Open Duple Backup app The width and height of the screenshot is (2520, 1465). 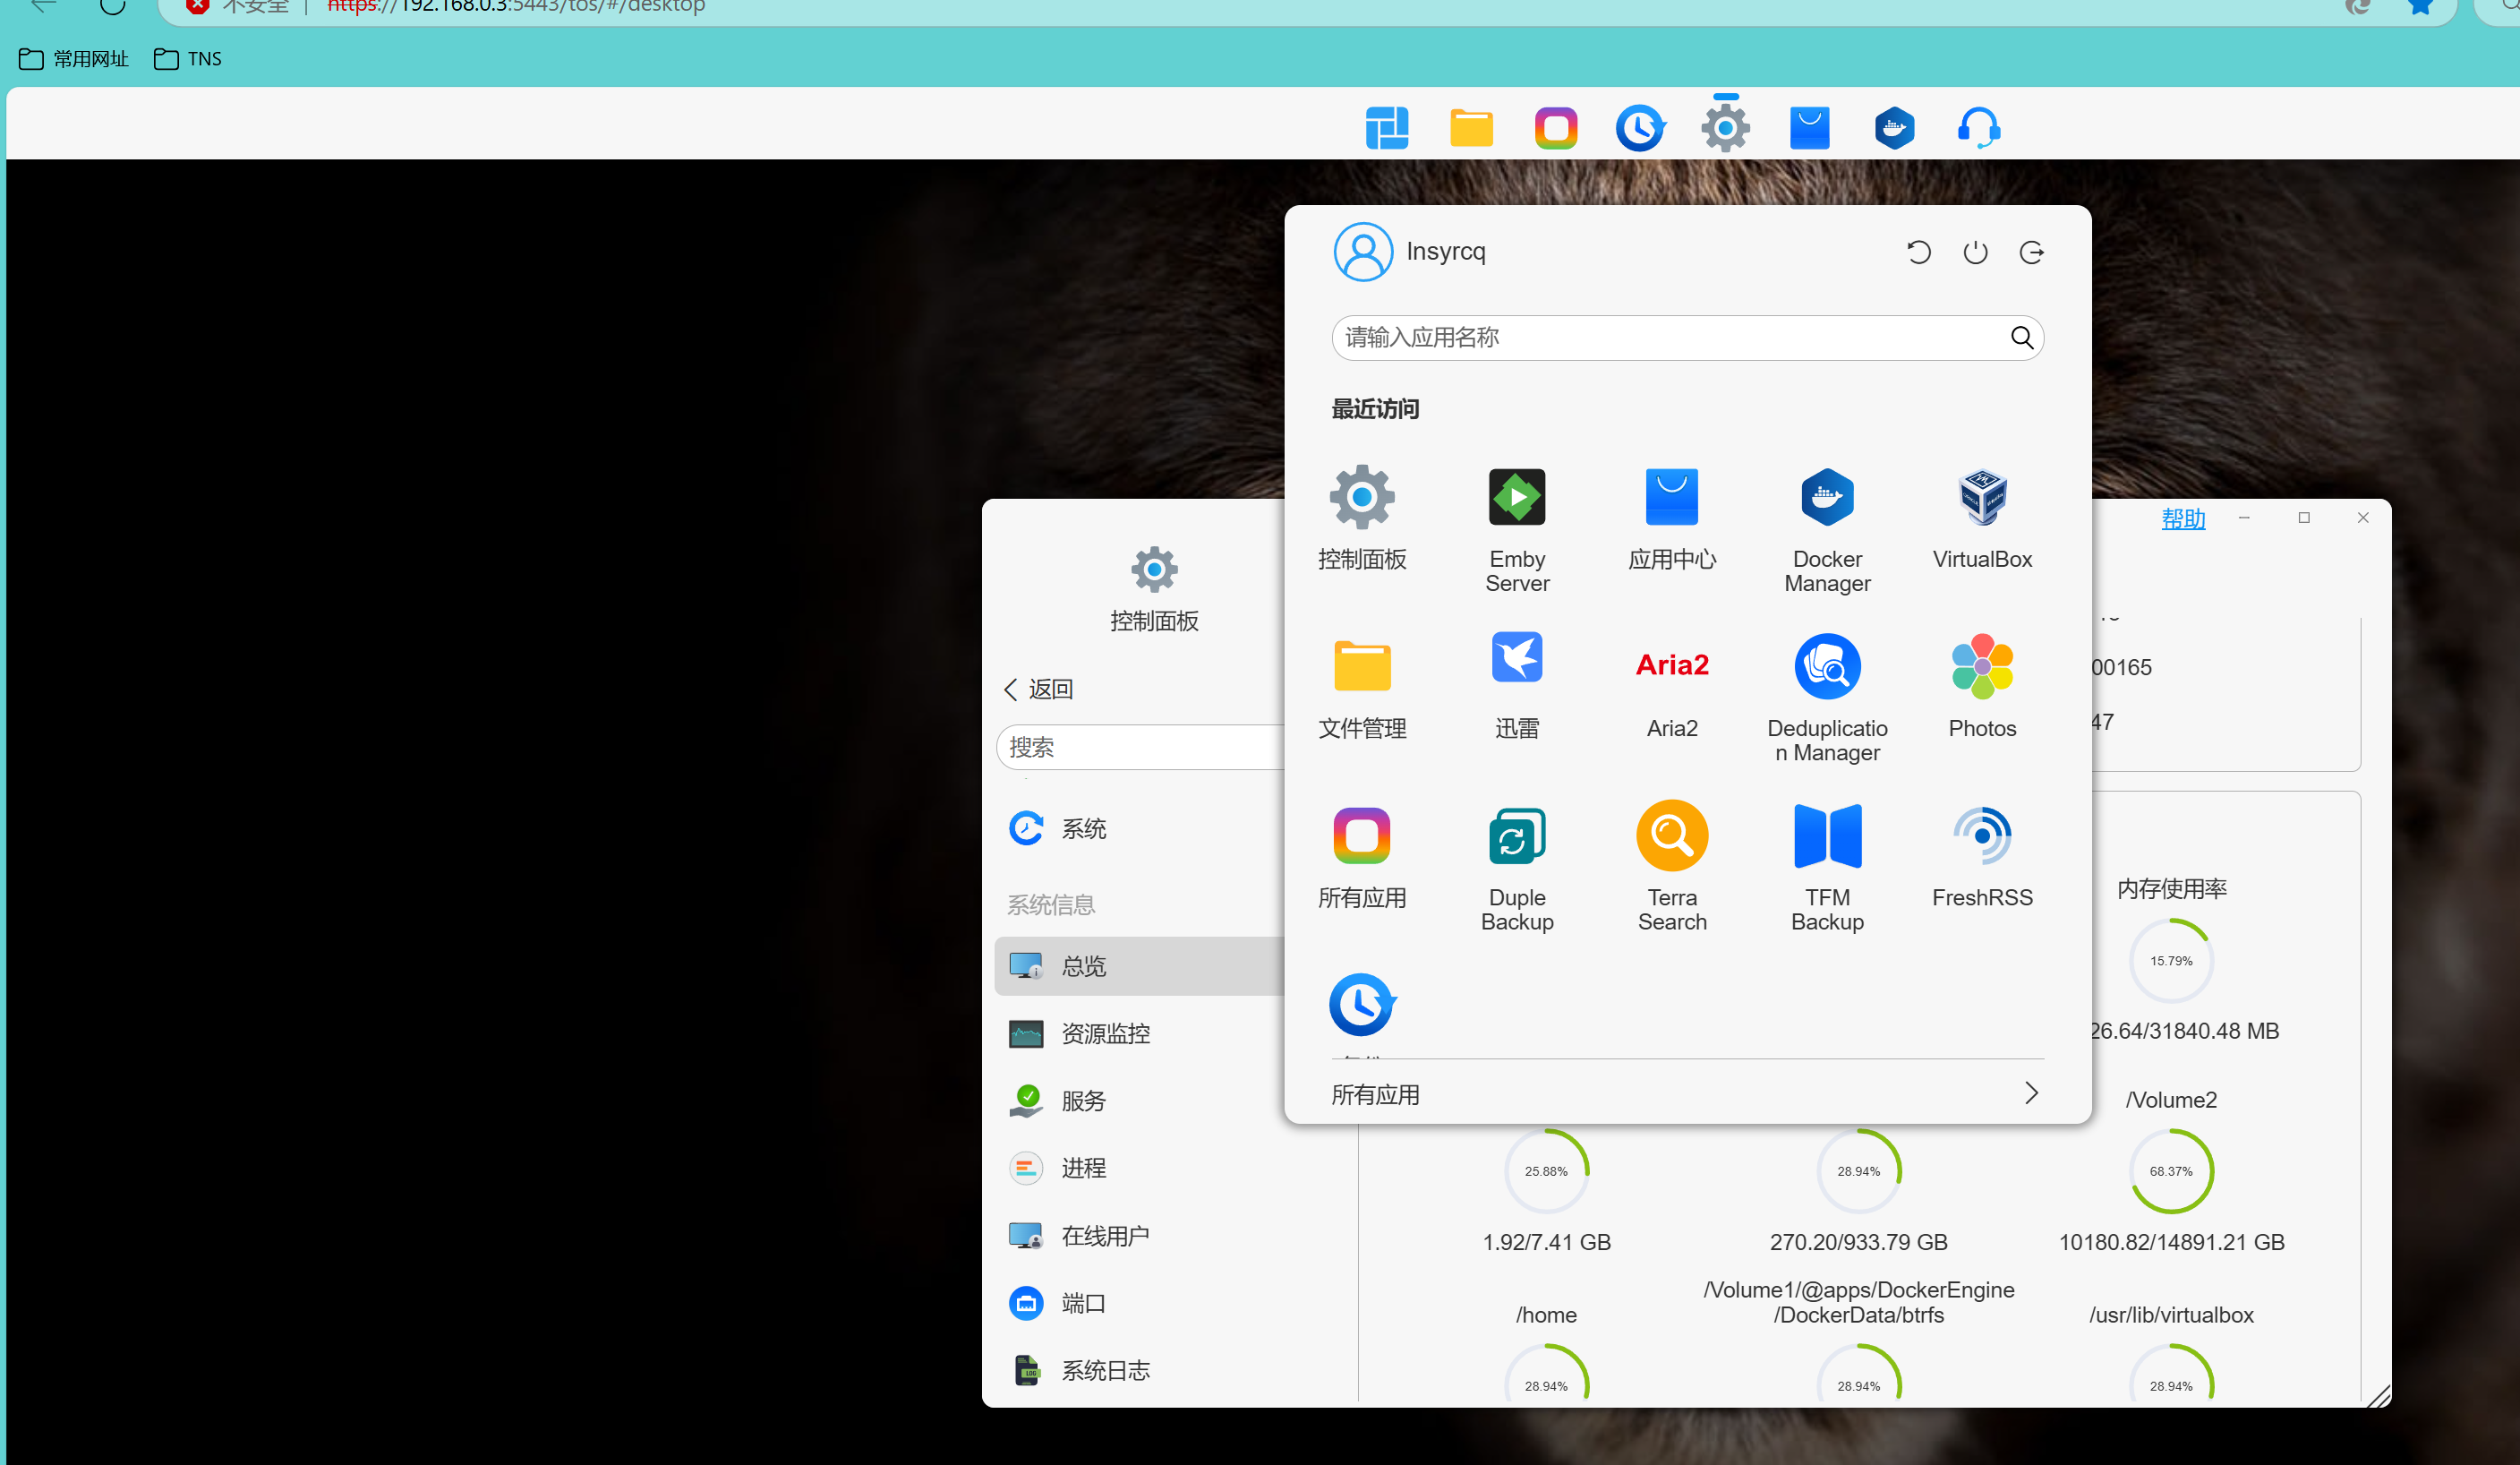(x=1516, y=835)
